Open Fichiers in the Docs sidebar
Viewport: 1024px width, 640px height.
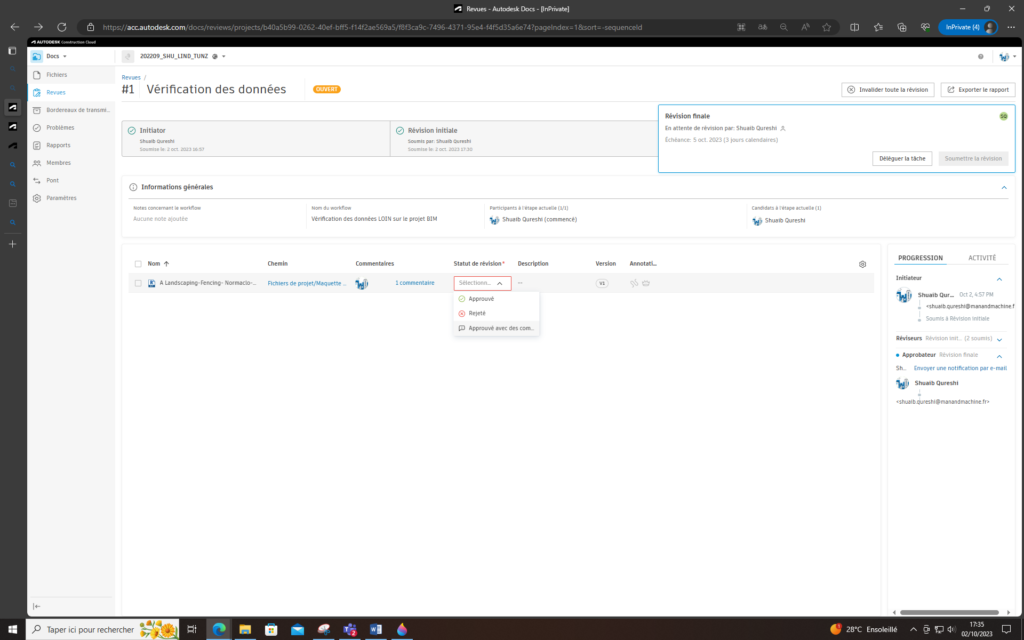point(56,75)
